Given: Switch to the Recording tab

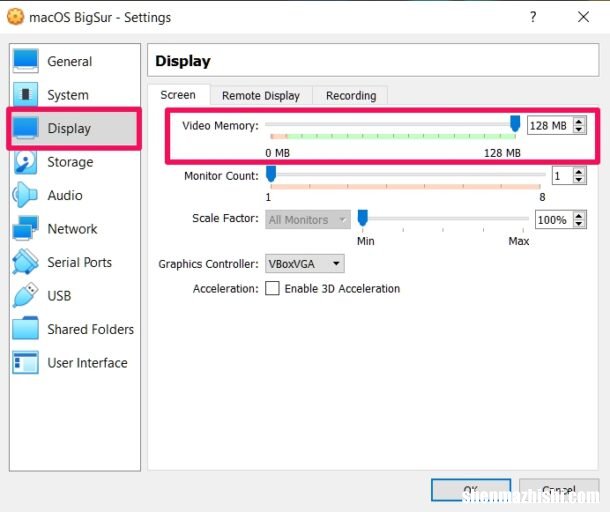Looking at the screenshot, I should (351, 96).
